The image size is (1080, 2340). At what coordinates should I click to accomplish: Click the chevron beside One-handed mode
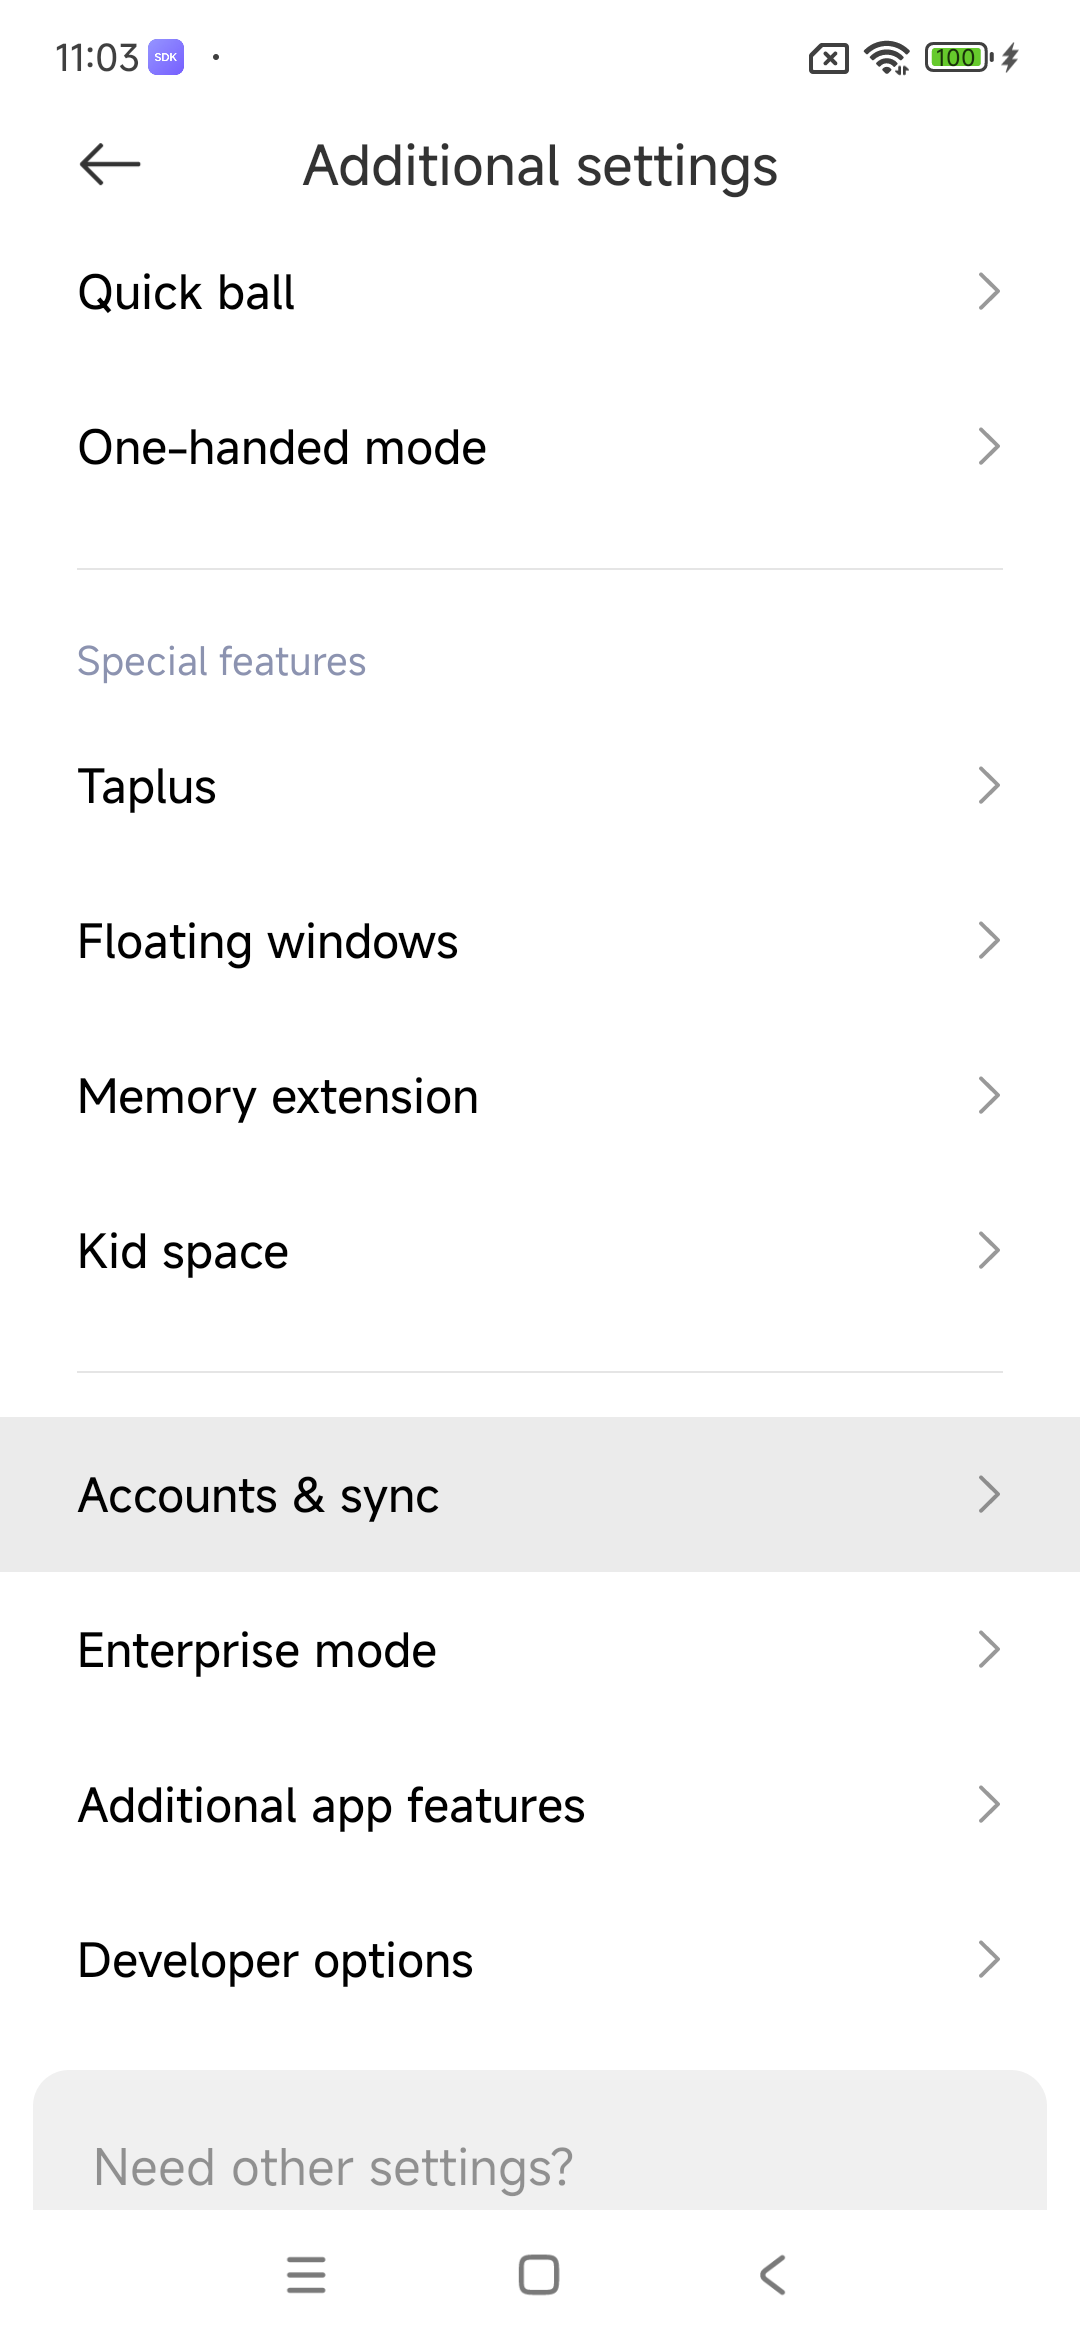click(x=988, y=447)
